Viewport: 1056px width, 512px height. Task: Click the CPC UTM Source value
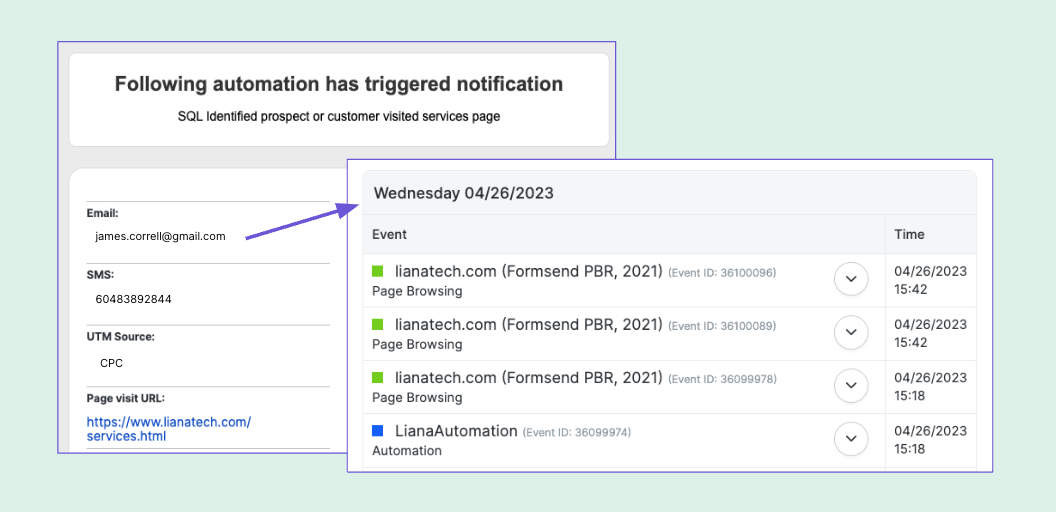click(111, 363)
